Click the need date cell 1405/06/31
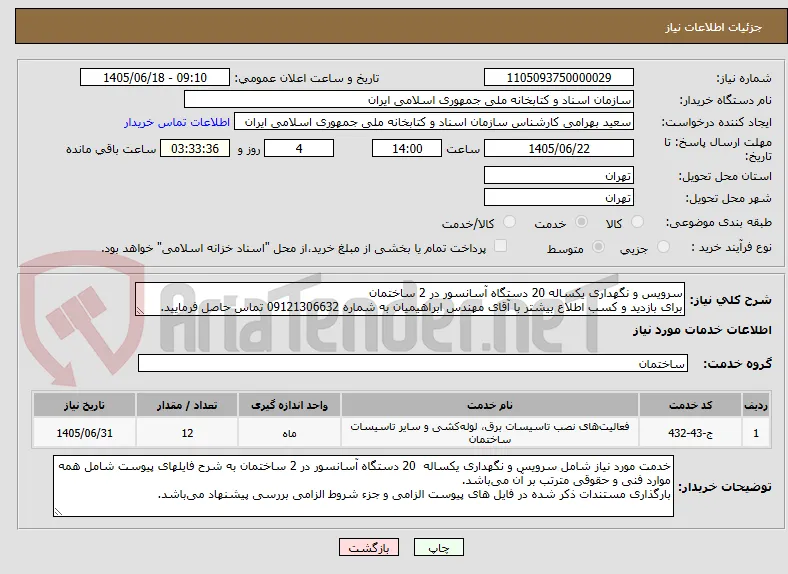The image size is (788, 574). pyautogui.click(x=84, y=433)
